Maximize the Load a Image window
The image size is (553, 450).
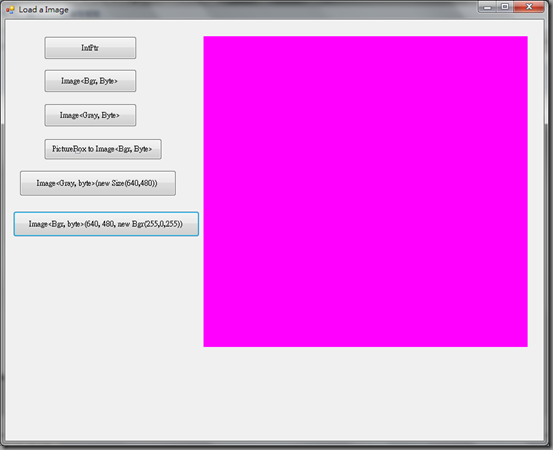click(505, 7)
